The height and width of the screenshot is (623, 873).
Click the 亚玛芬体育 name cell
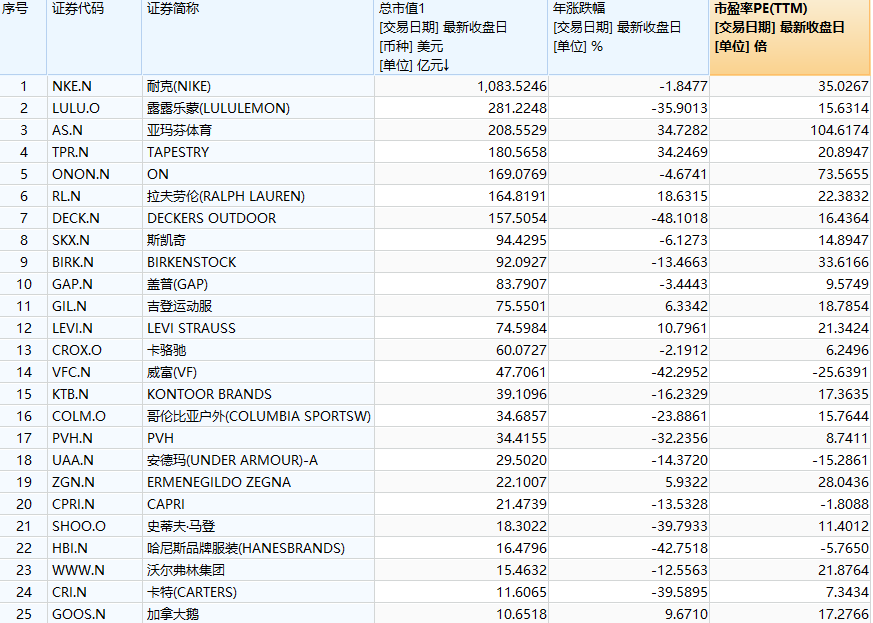pos(258,130)
